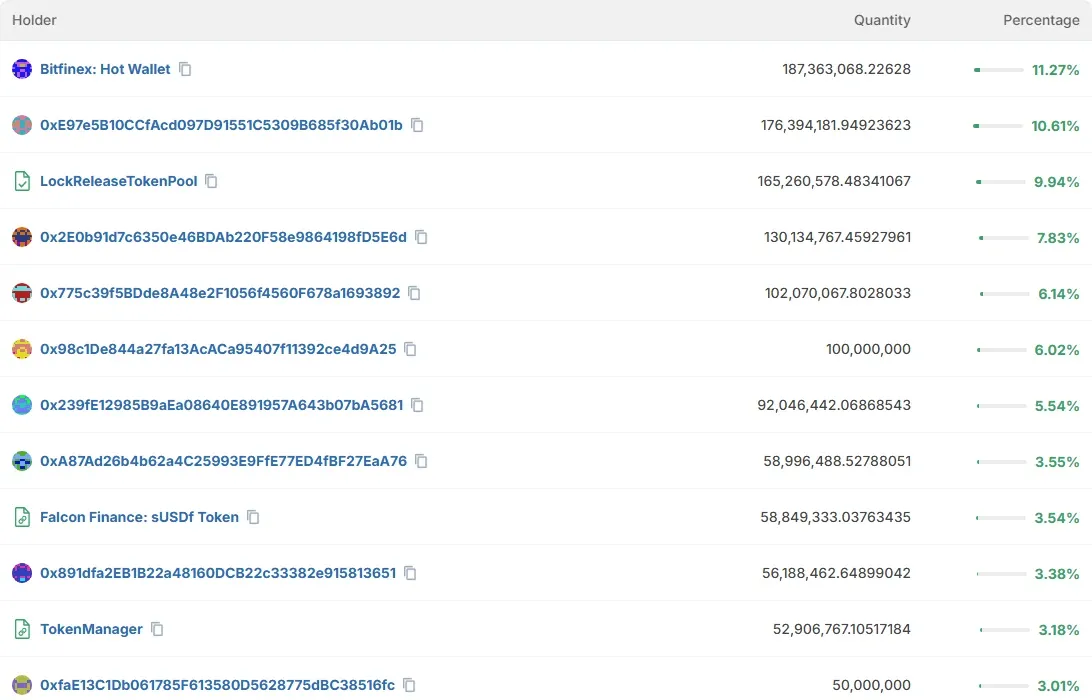This screenshot has width=1092, height=700.
Task: Open holder 0xA87Ad26b4b62a4C25993E9FfE77ED4fBF27EaA76
Action: pyautogui.click(x=224, y=461)
